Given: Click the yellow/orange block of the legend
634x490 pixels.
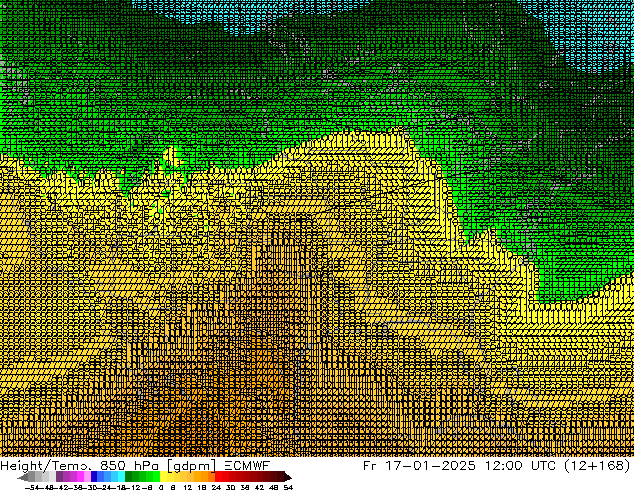Looking at the screenshot, I should tap(187, 477).
